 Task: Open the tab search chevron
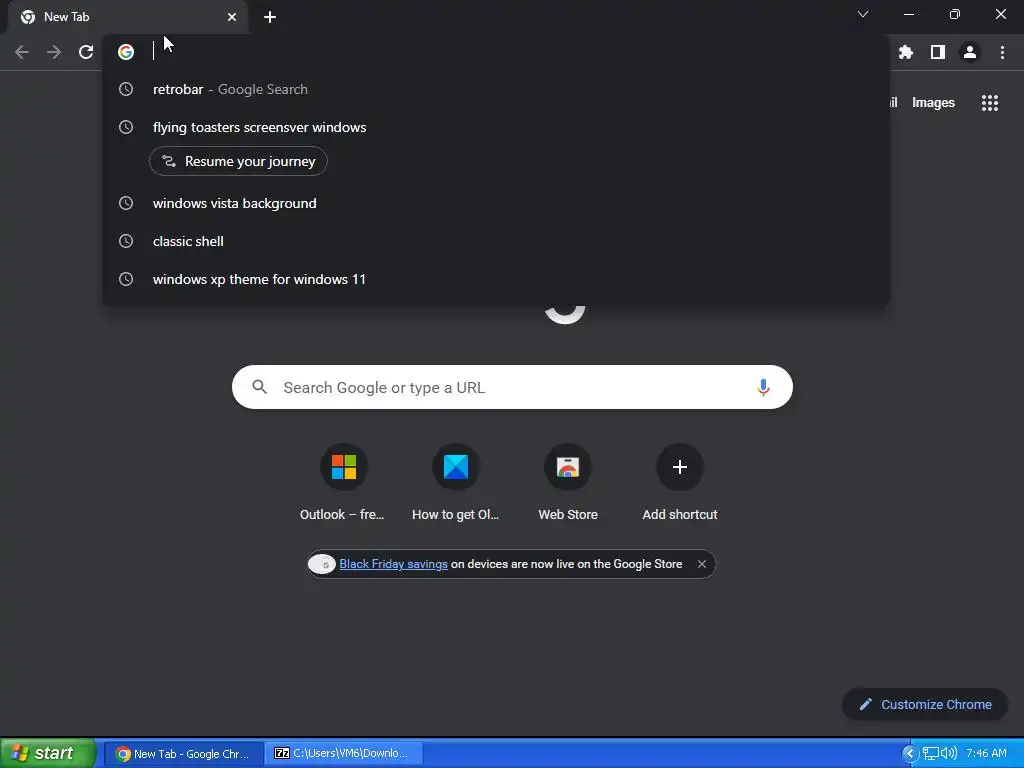point(863,14)
